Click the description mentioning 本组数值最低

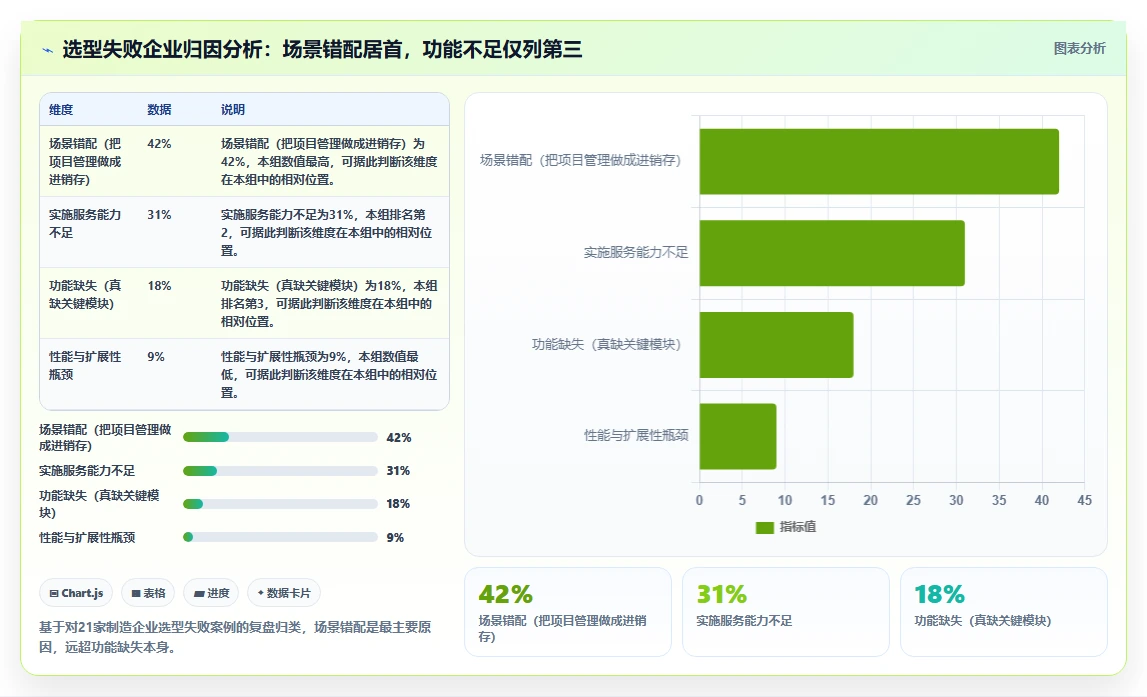click(329, 374)
